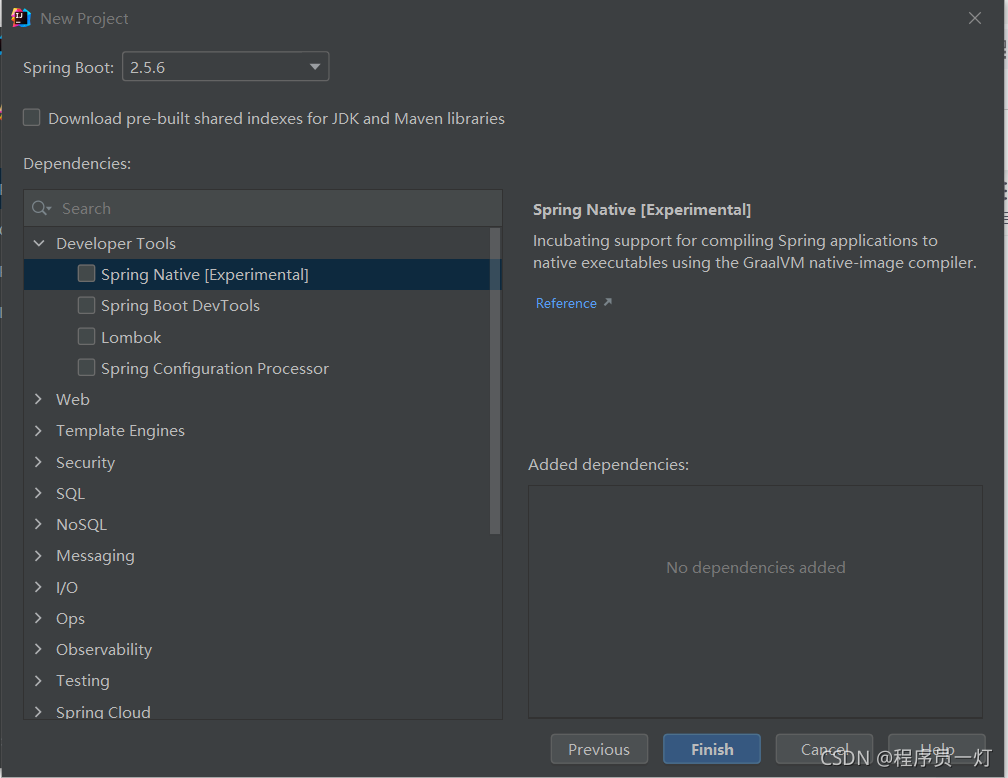Expand the NoSQL category
This screenshot has width=1008, height=778.
(x=39, y=524)
